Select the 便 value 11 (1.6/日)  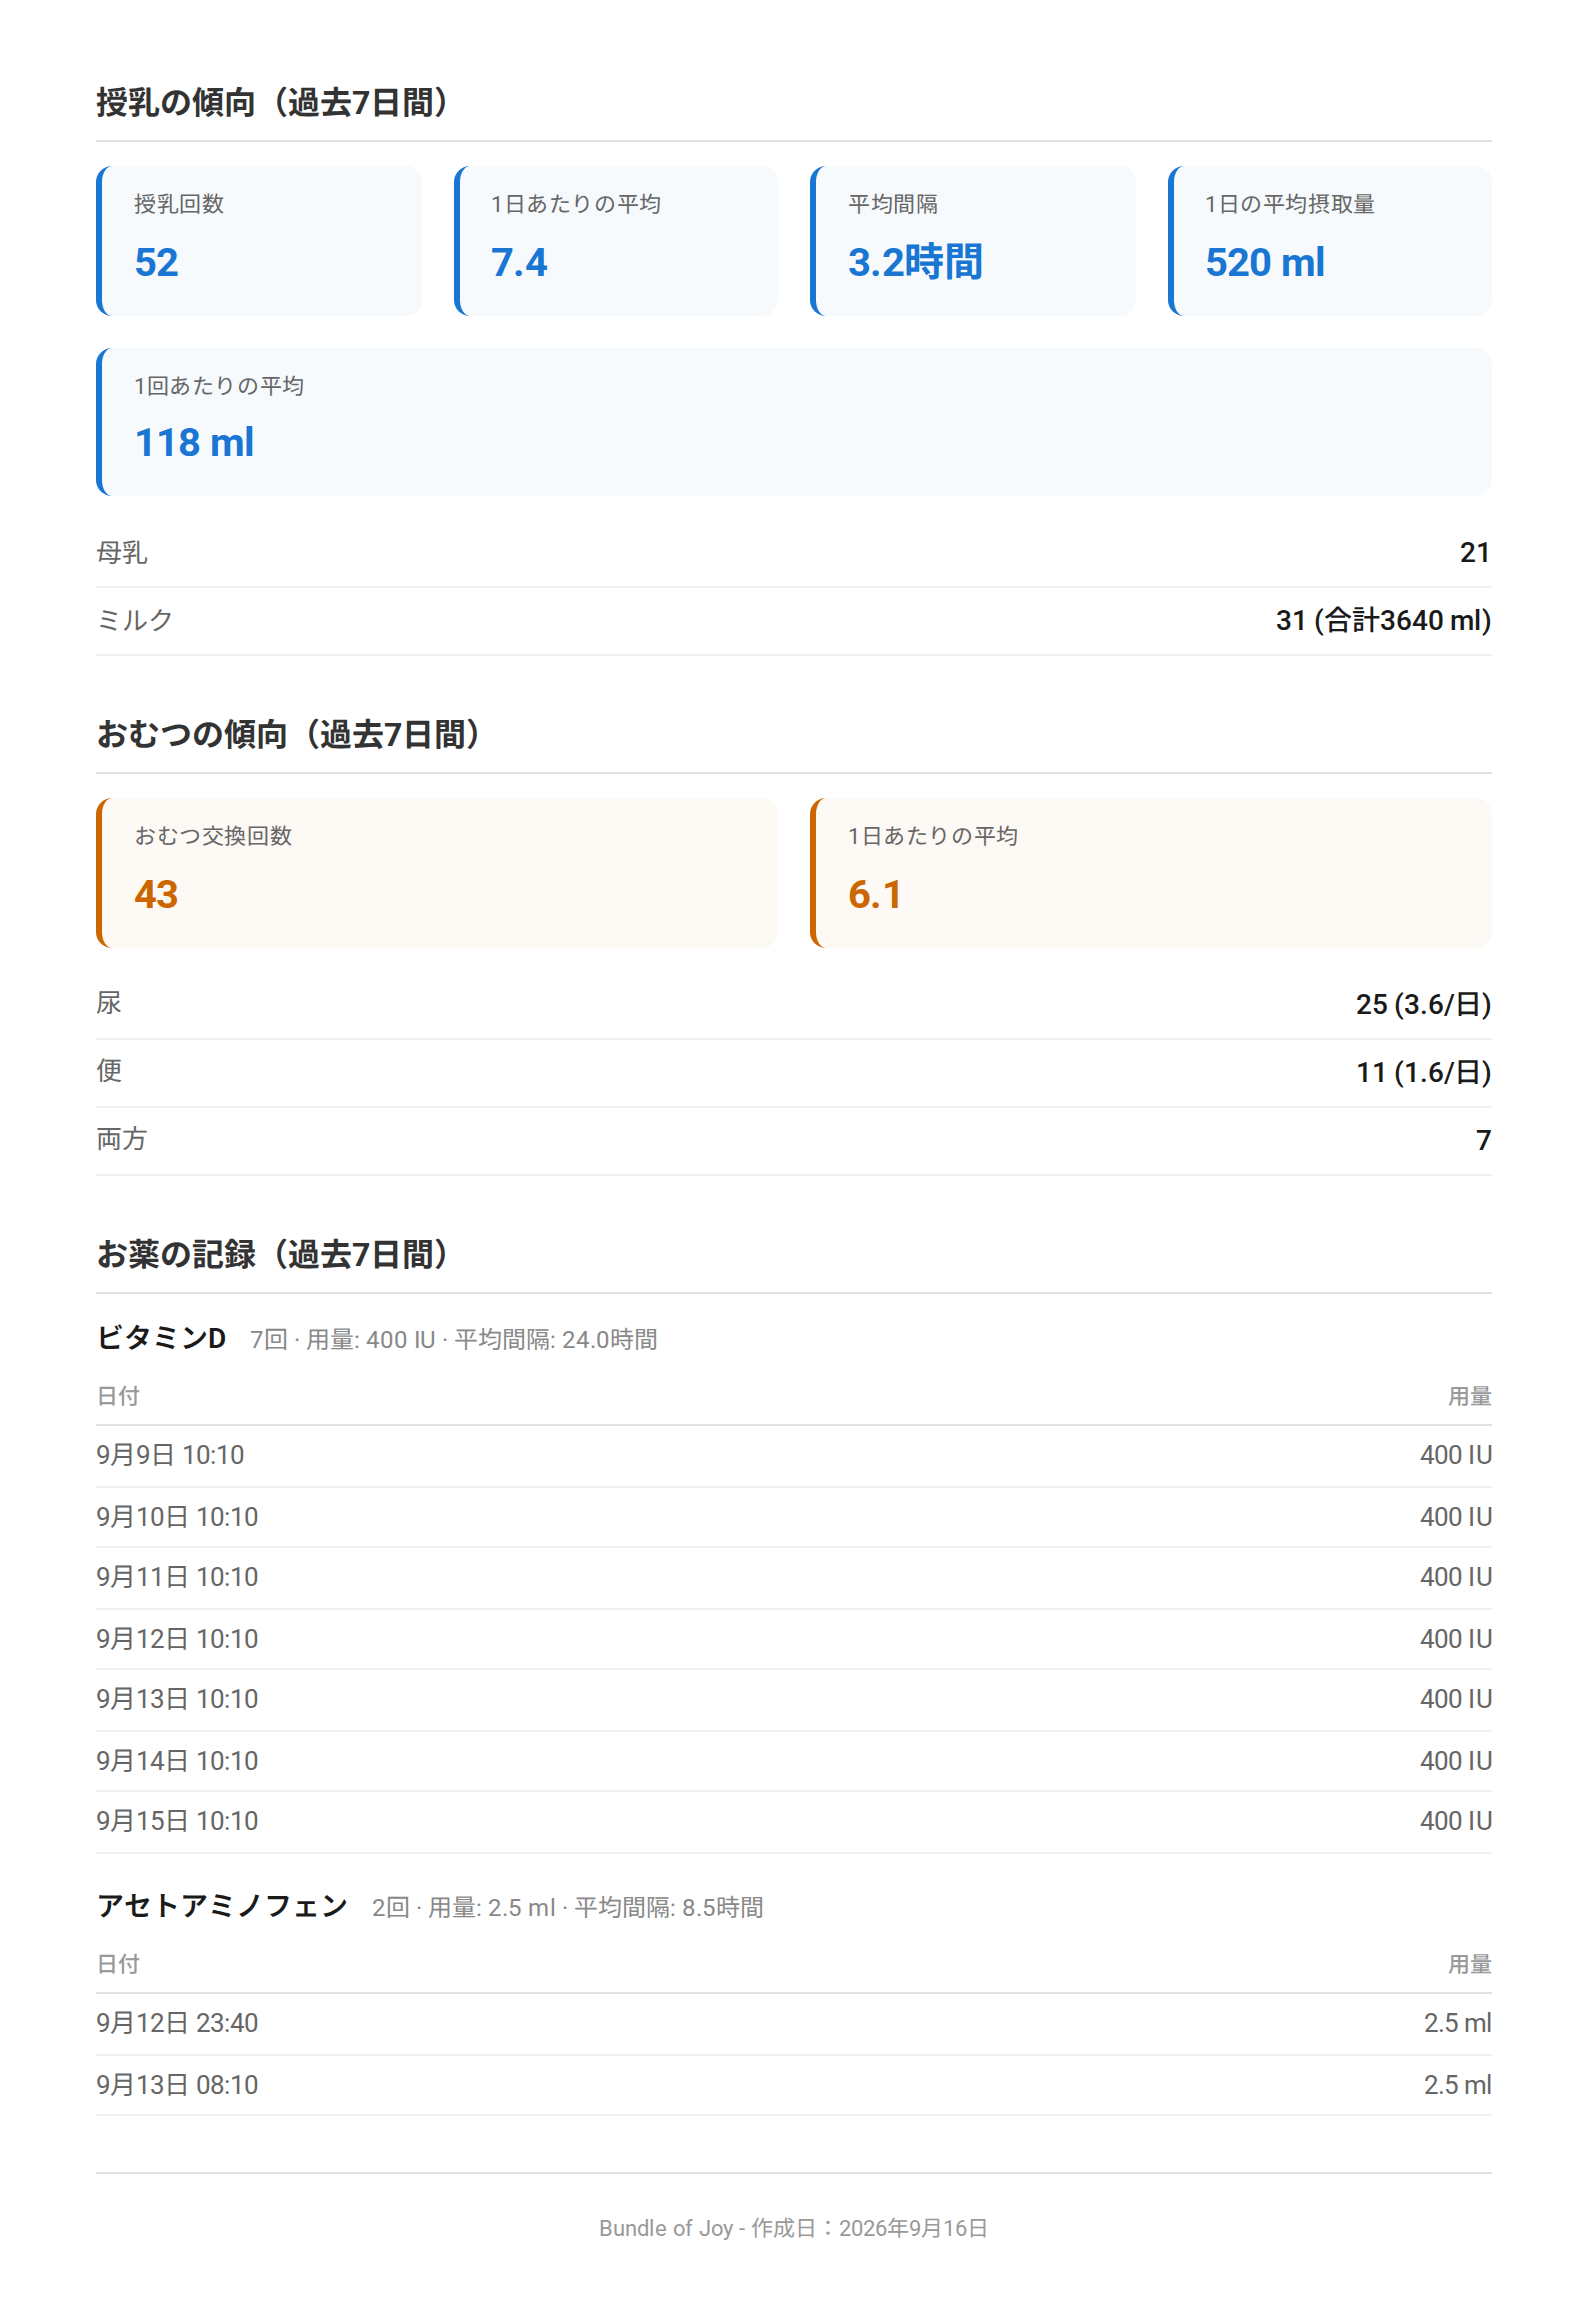click(x=1423, y=1072)
